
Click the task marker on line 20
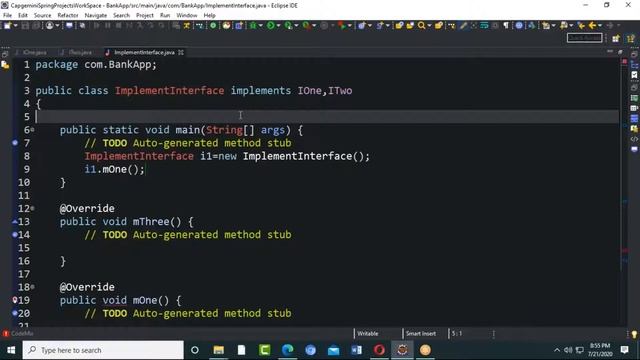(15, 313)
